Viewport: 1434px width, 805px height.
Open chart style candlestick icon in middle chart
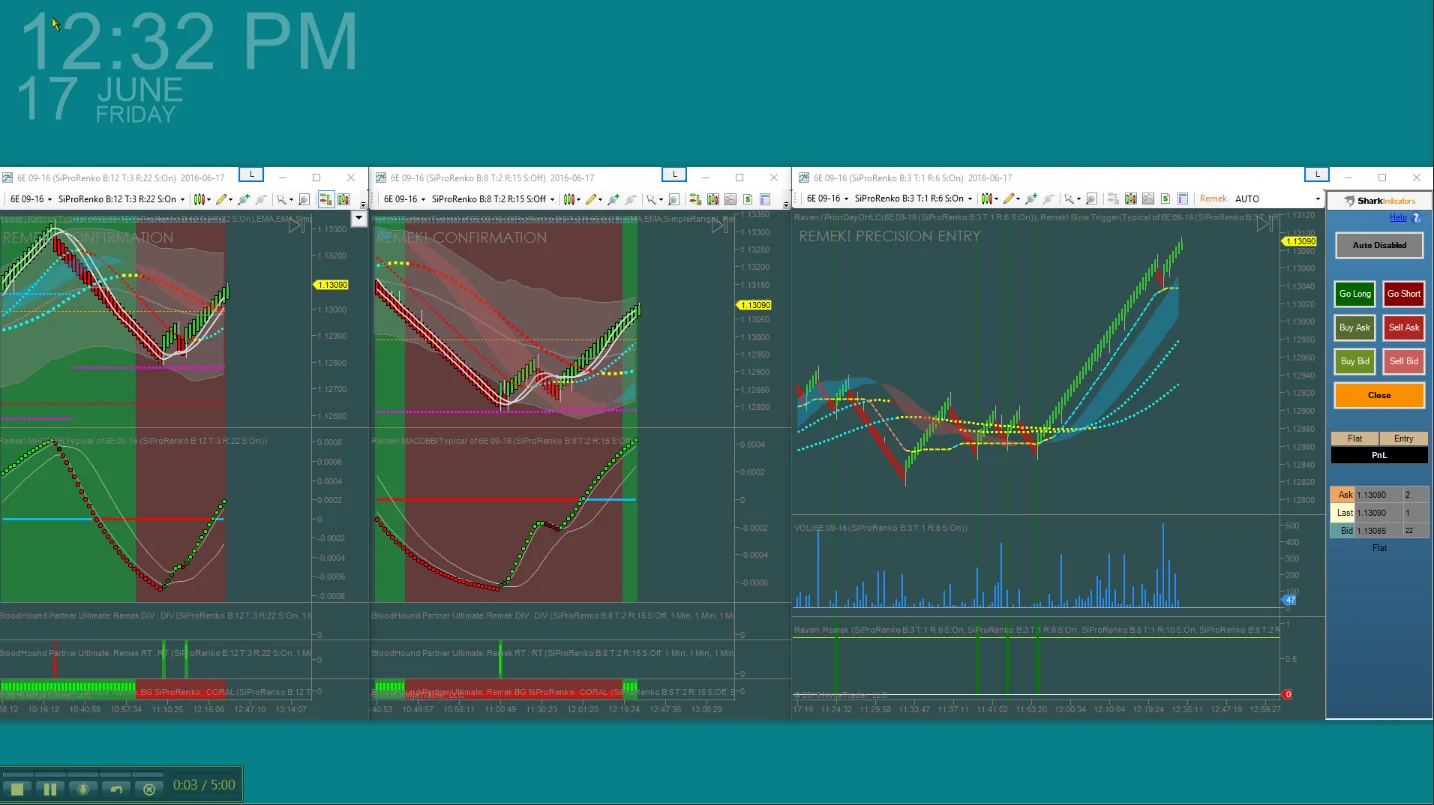pyautogui.click(x=571, y=199)
